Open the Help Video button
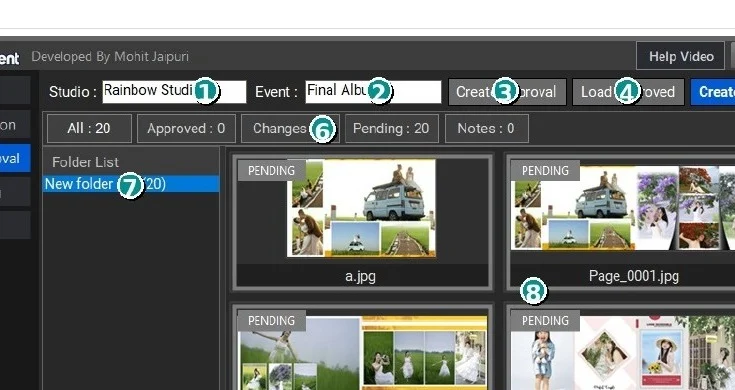This screenshot has width=735, height=390. pos(681,56)
